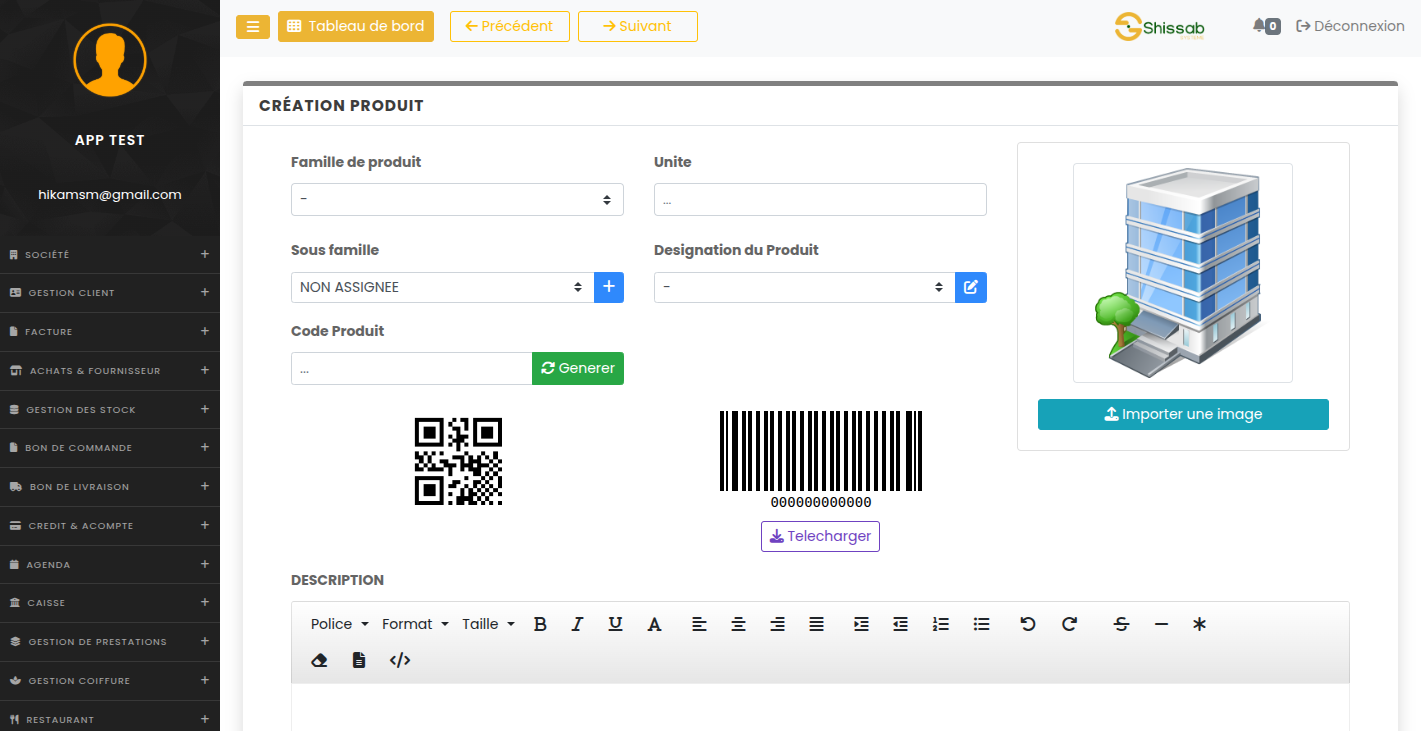Expand the Gestion Client sidebar section
This screenshot has width=1421, height=731.
click(110, 293)
